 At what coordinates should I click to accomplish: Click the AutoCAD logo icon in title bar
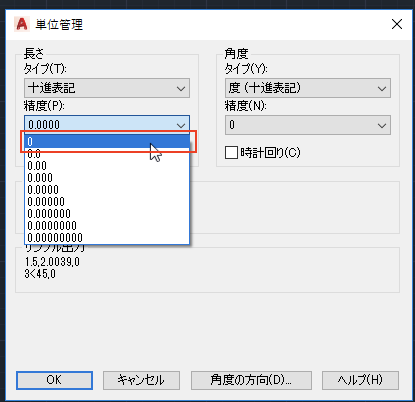click(x=22, y=24)
